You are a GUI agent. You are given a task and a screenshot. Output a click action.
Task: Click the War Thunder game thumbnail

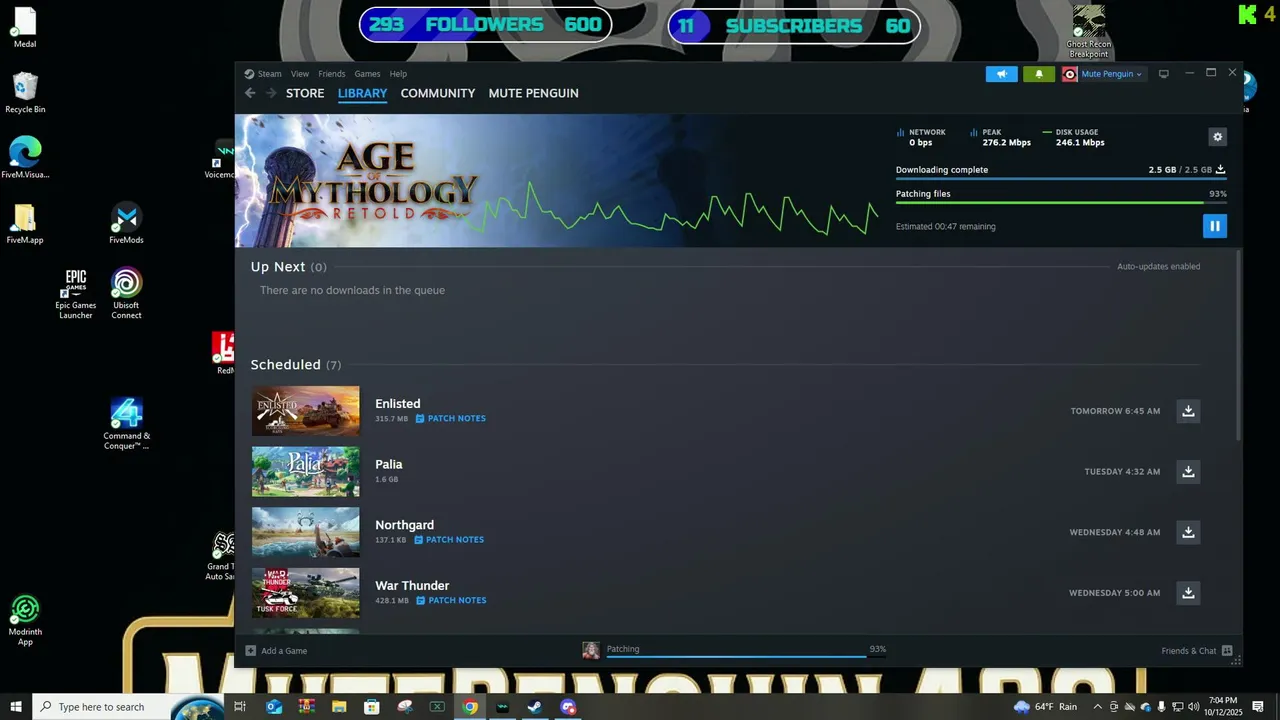point(305,593)
